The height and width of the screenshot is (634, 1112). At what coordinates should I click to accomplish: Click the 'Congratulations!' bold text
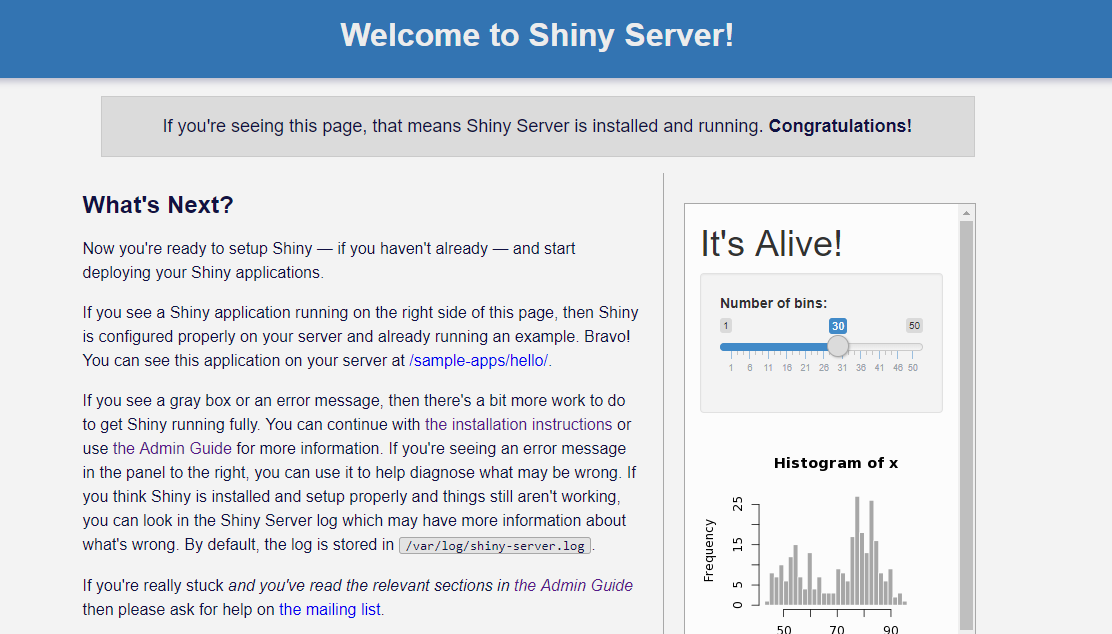(840, 126)
